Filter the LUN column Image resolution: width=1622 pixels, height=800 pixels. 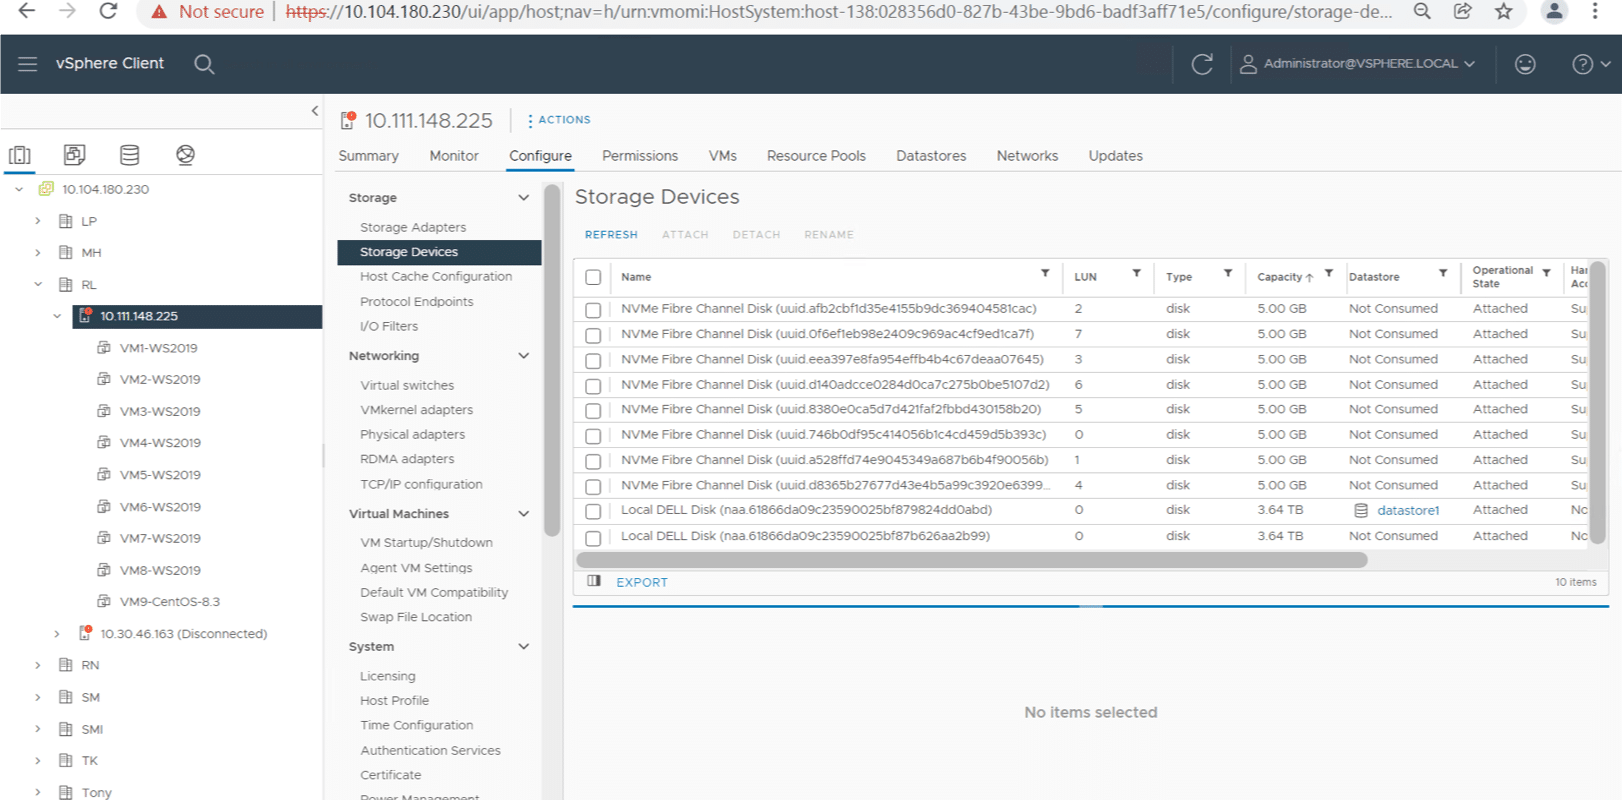point(1136,273)
